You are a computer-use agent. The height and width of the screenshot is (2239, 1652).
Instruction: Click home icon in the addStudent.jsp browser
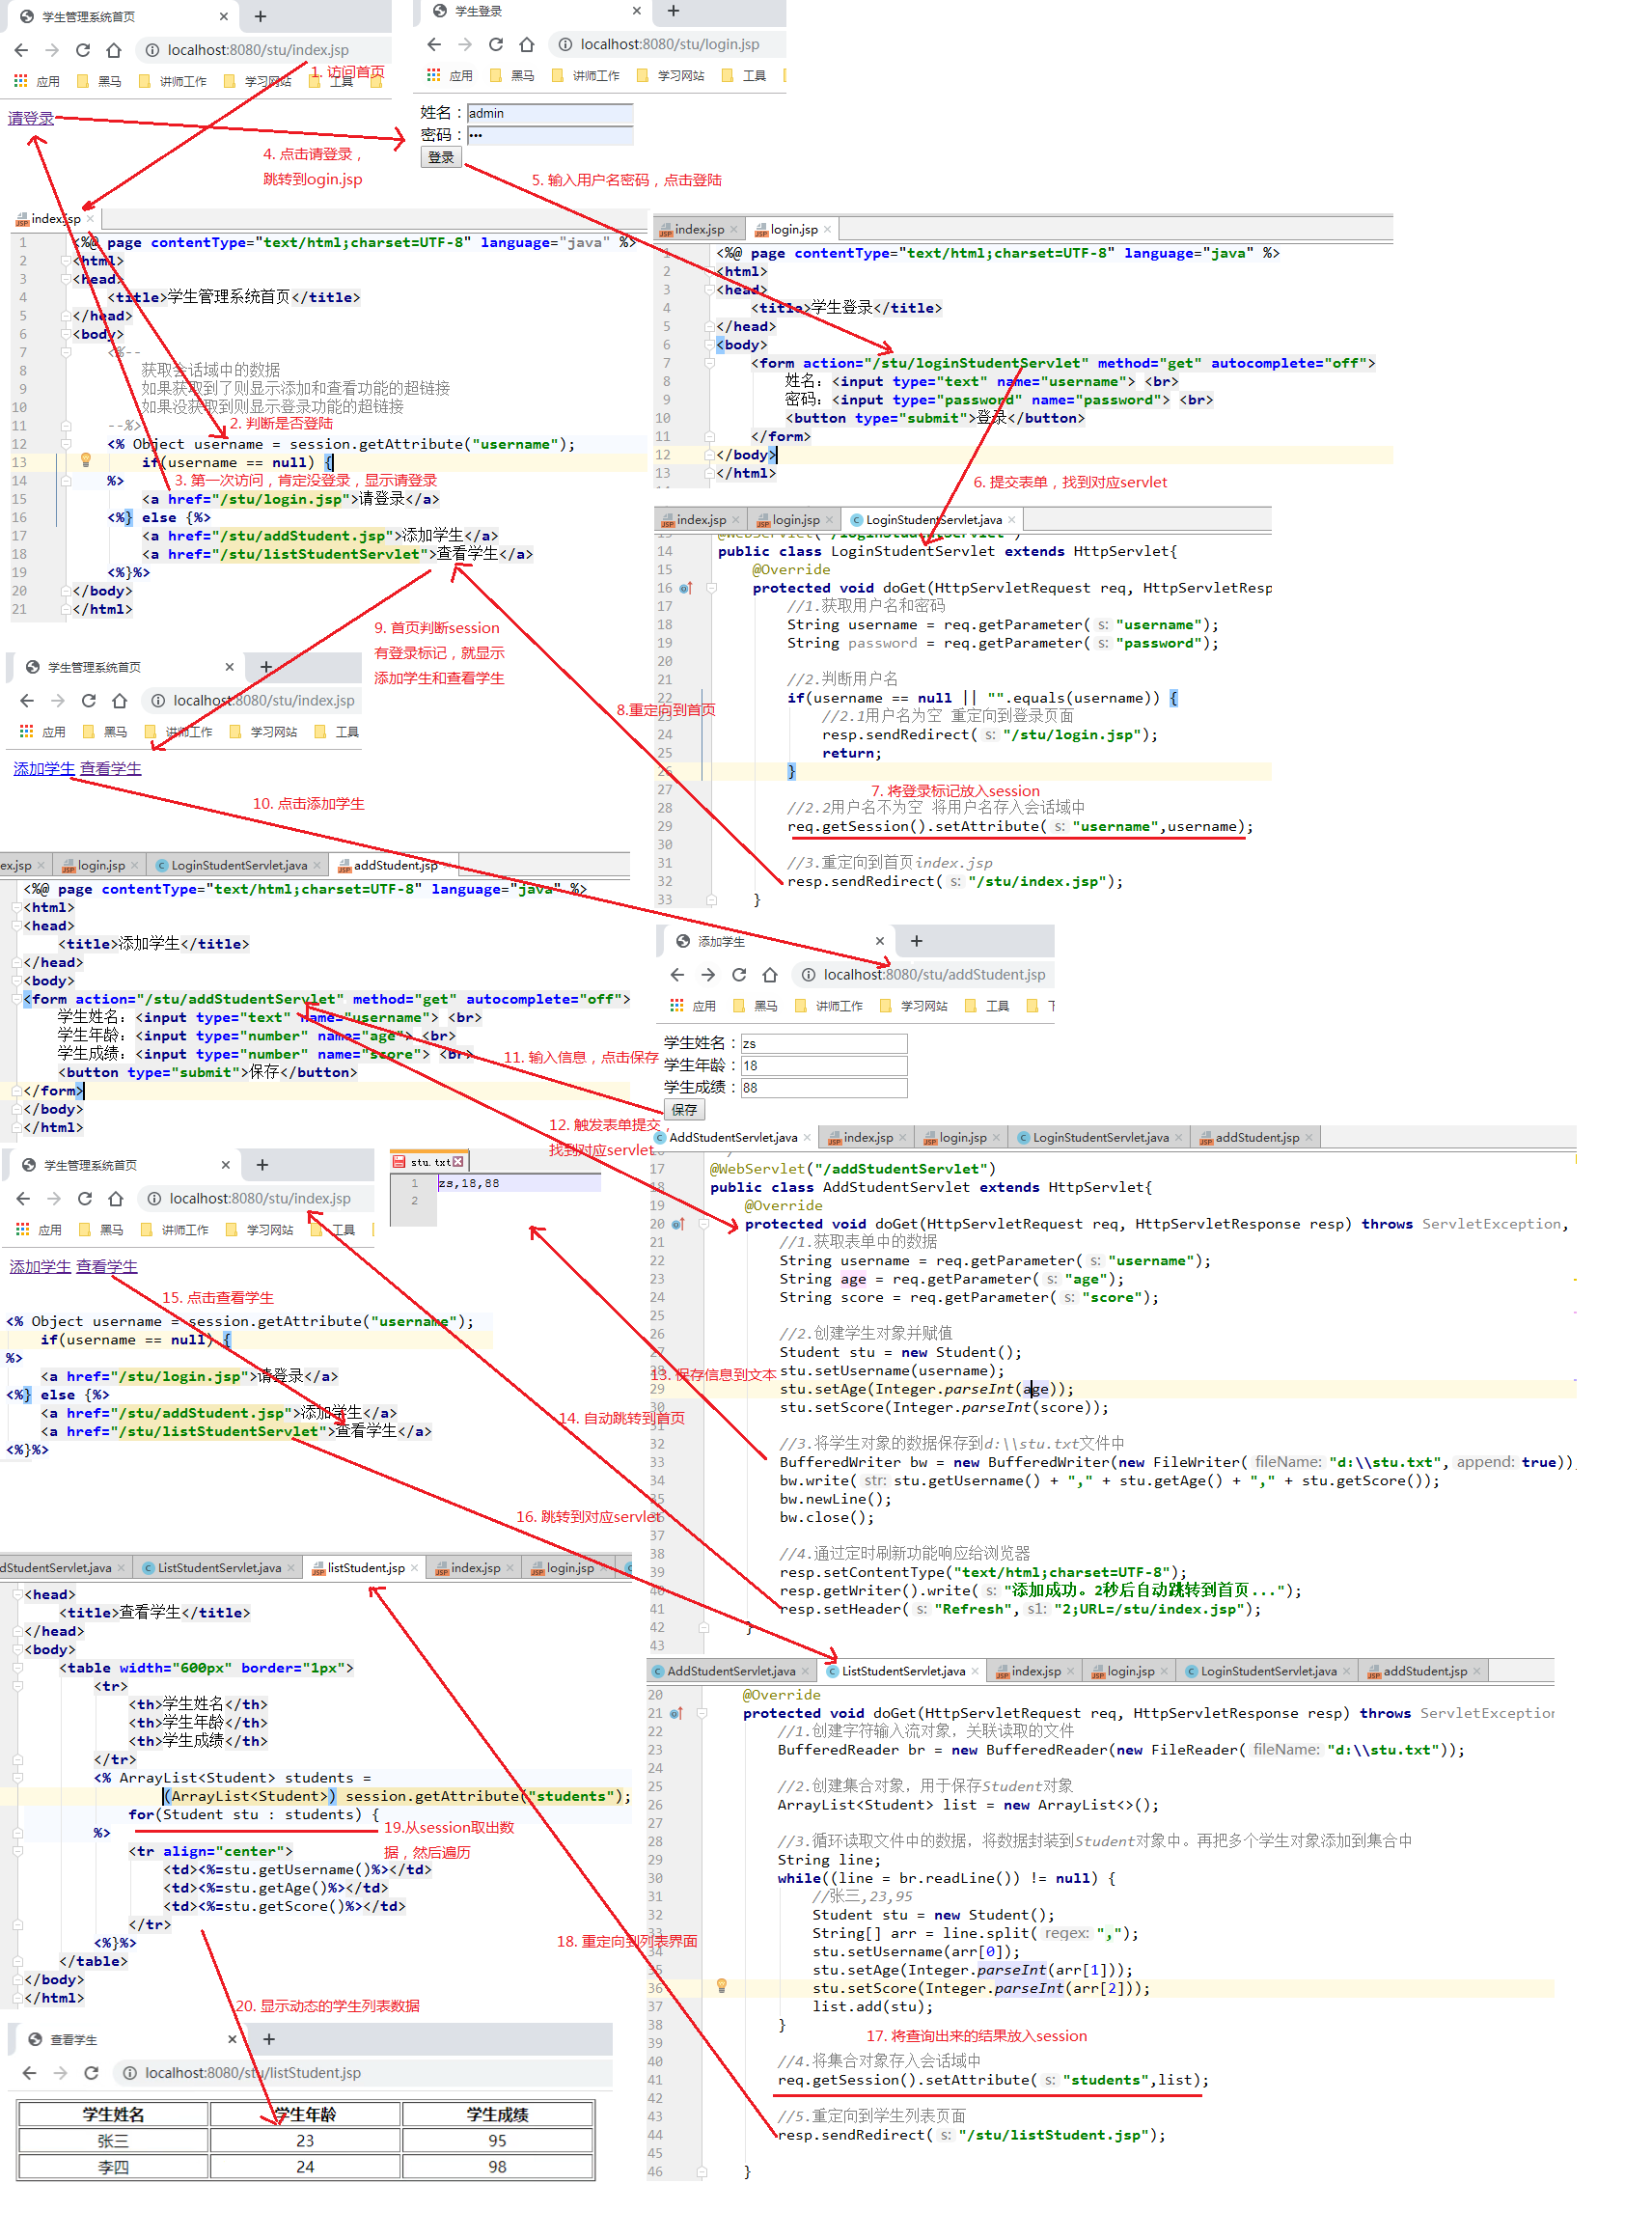[770, 975]
